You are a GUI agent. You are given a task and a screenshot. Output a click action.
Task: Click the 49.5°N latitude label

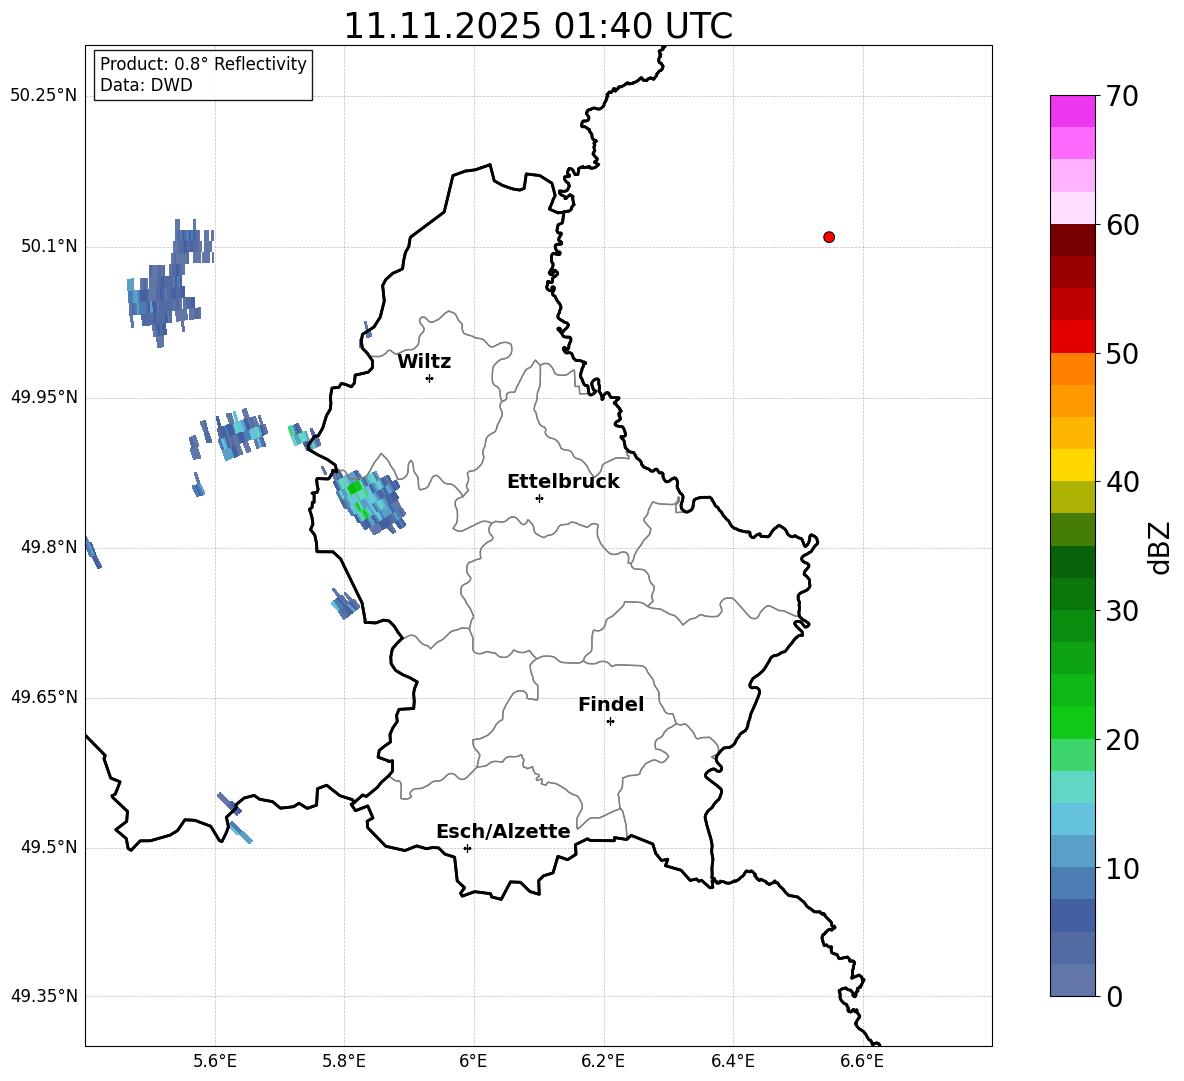[x=48, y=847]
